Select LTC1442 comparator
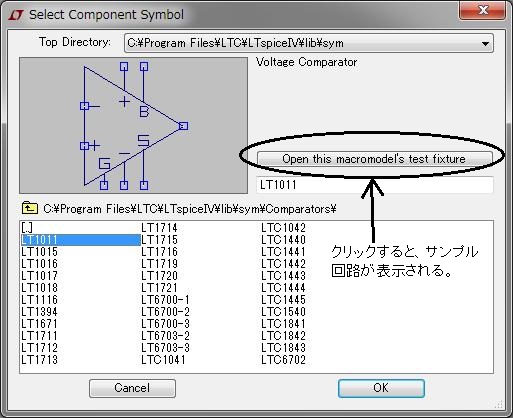513x418 pixels. point(283,264)
